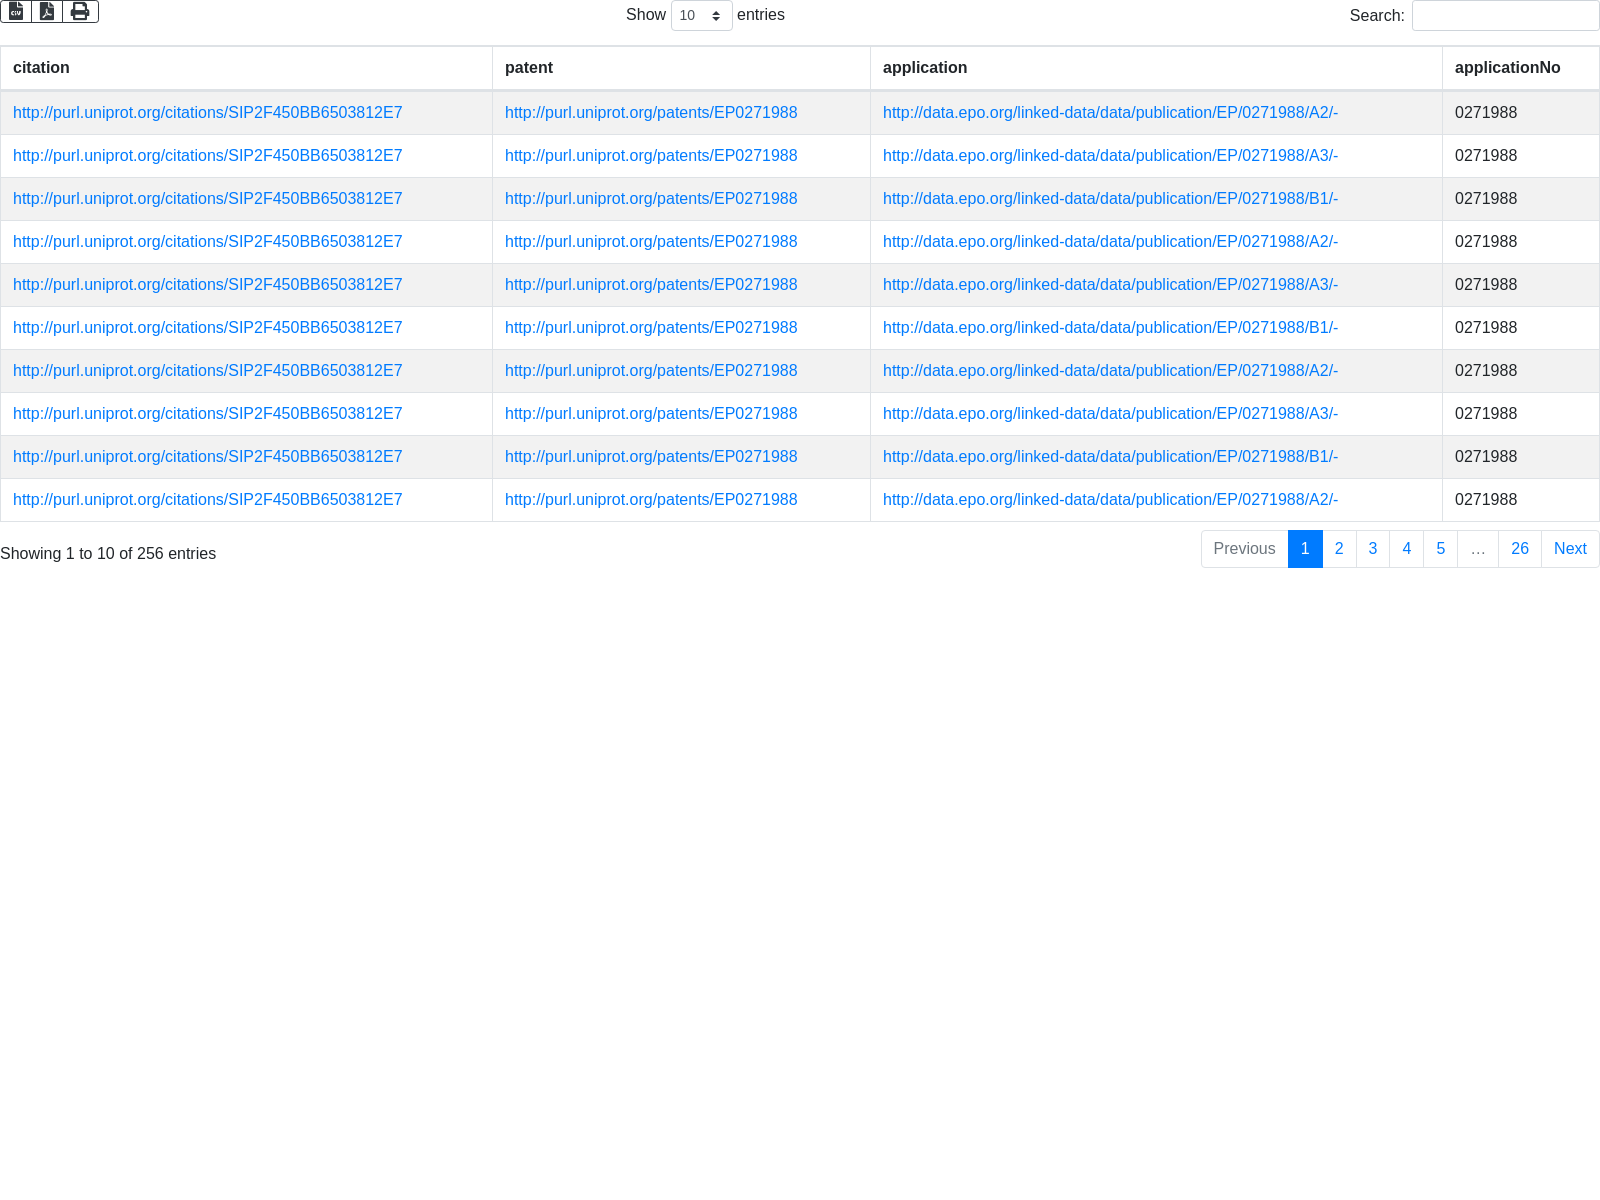
Task: Export table as PDF document
Action: click(47, 12)
